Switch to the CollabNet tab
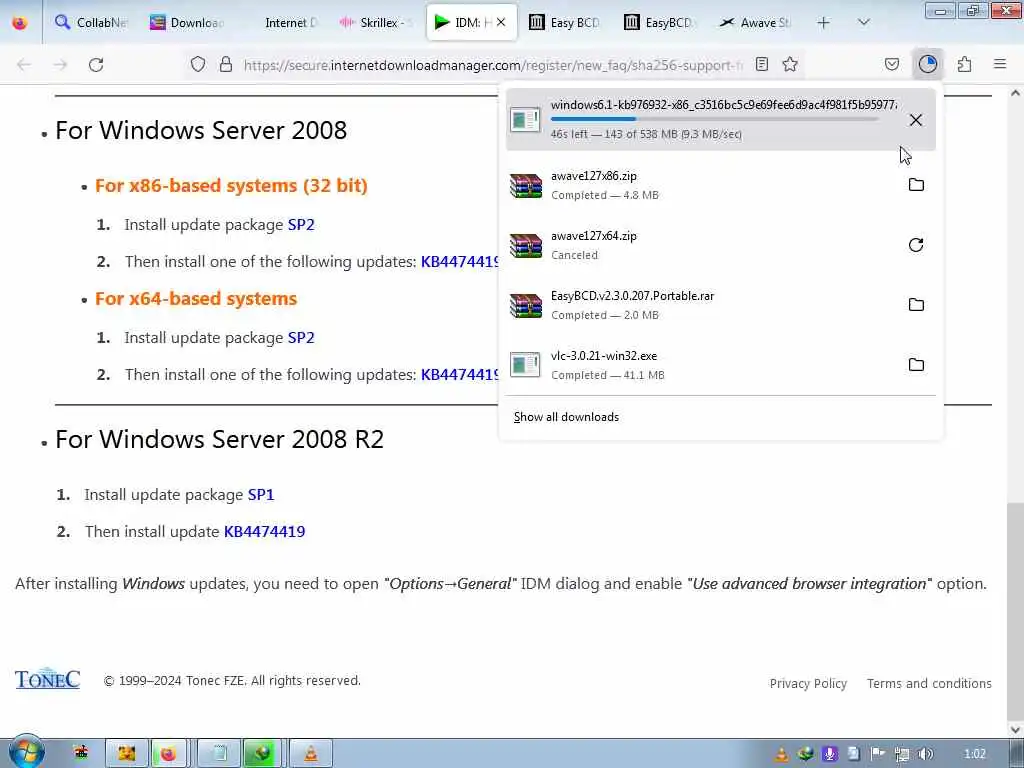The image size is (1024, 768). 91,22
